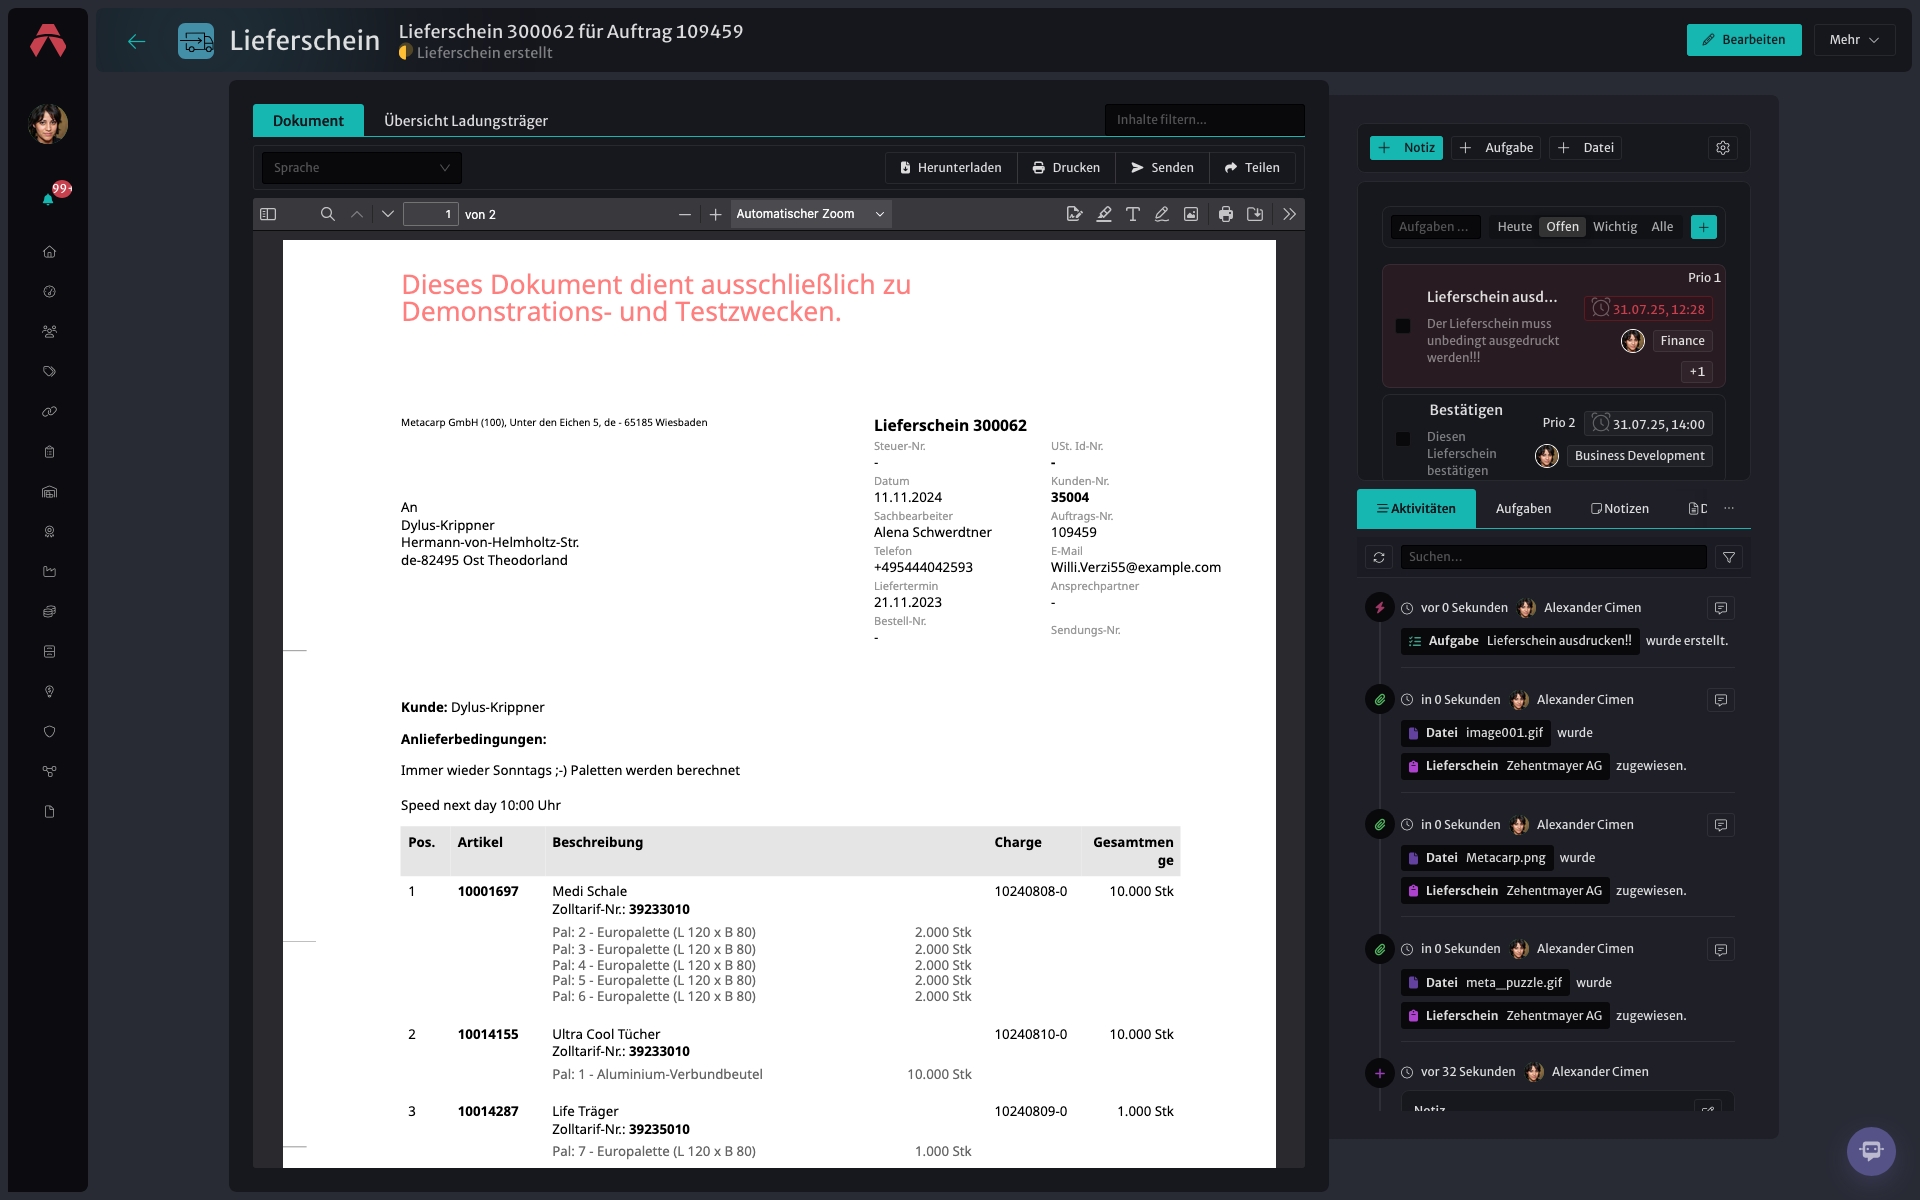Filter tasks by 'Wichtig'

coord(1615,227)
